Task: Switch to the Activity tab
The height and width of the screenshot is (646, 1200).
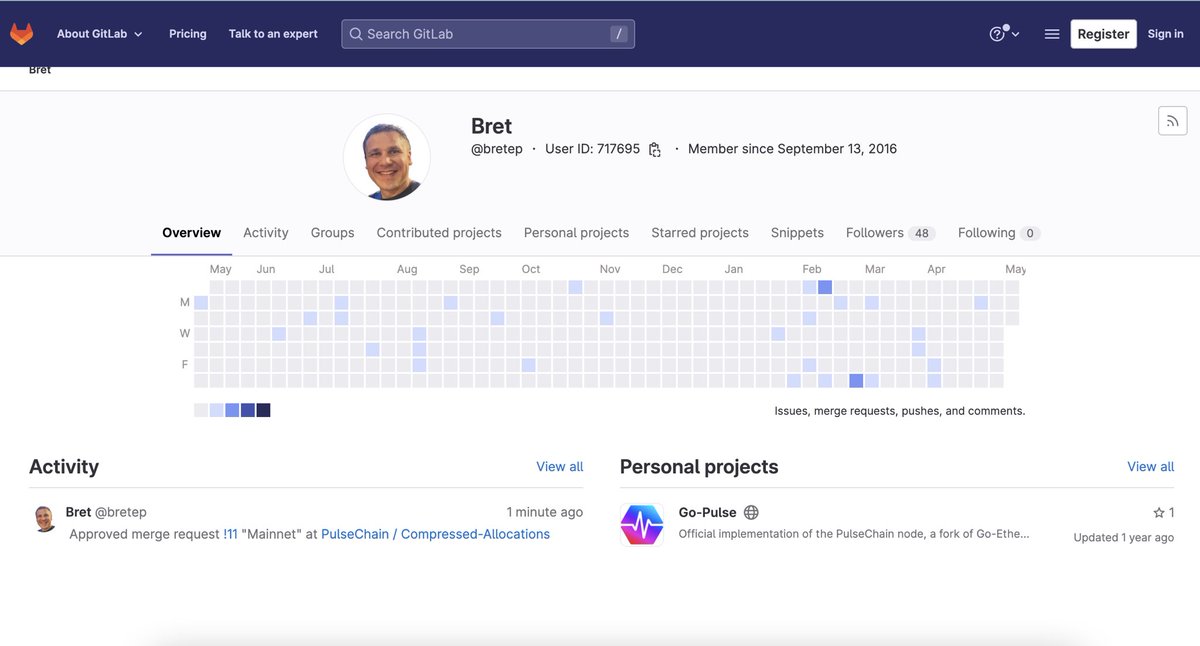Action: pos(265,232)
